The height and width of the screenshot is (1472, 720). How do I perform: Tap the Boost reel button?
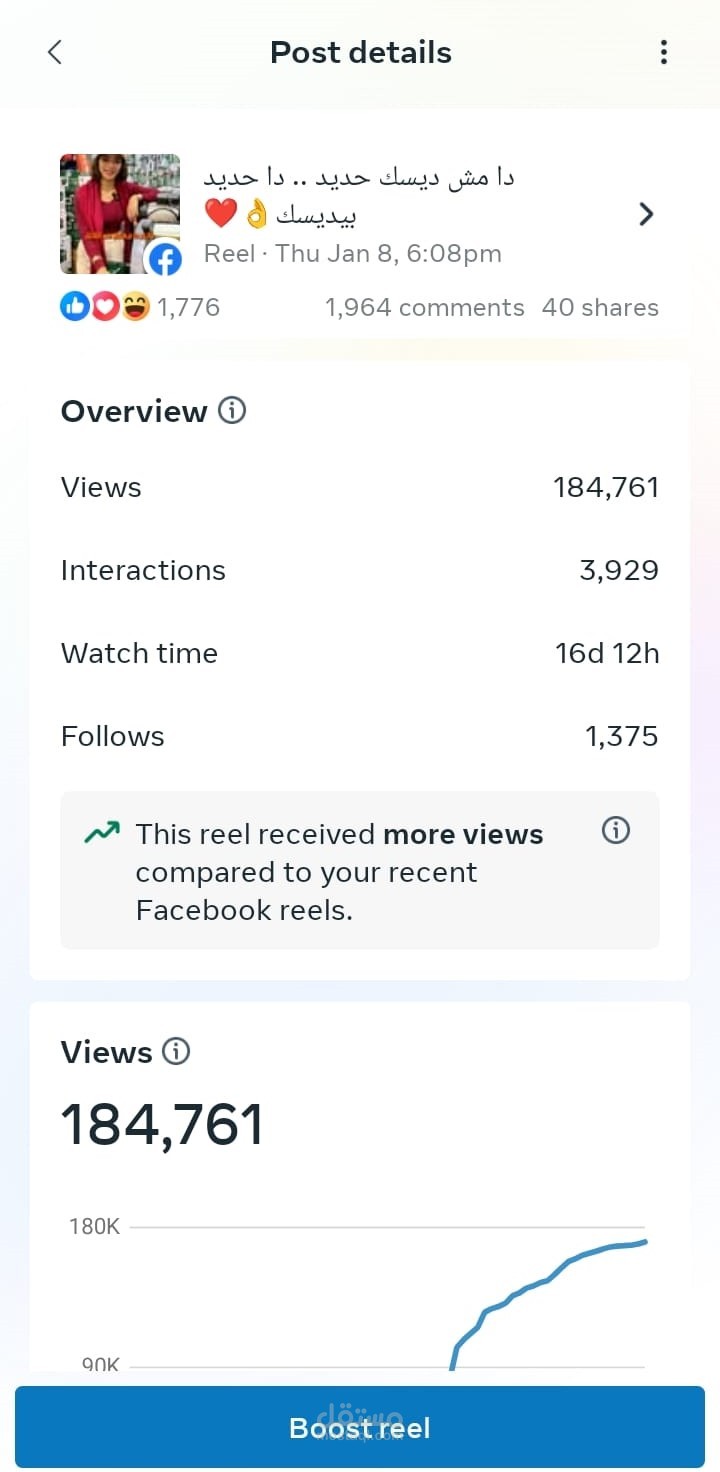(x=360, y=1427)
